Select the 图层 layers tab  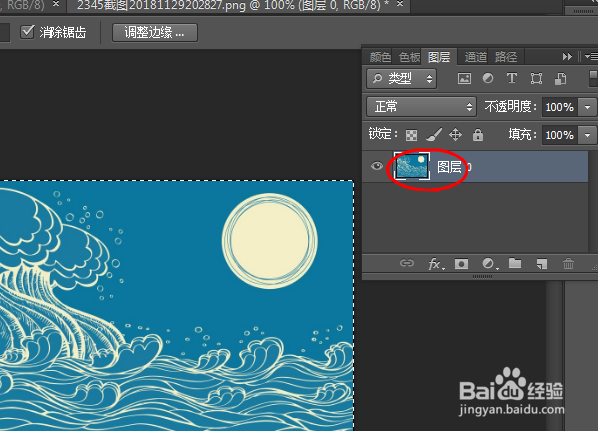click(x=439, y=57)
